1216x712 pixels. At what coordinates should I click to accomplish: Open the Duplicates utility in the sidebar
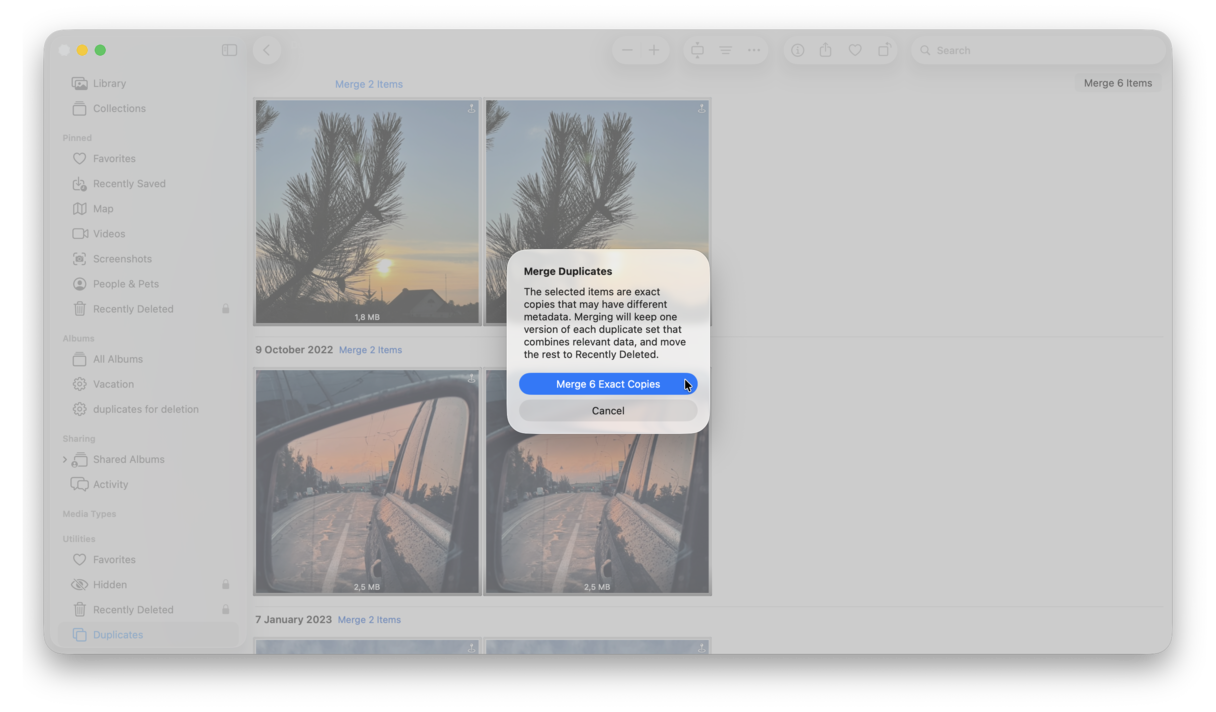pyautogui.click(x=118, y=633)
